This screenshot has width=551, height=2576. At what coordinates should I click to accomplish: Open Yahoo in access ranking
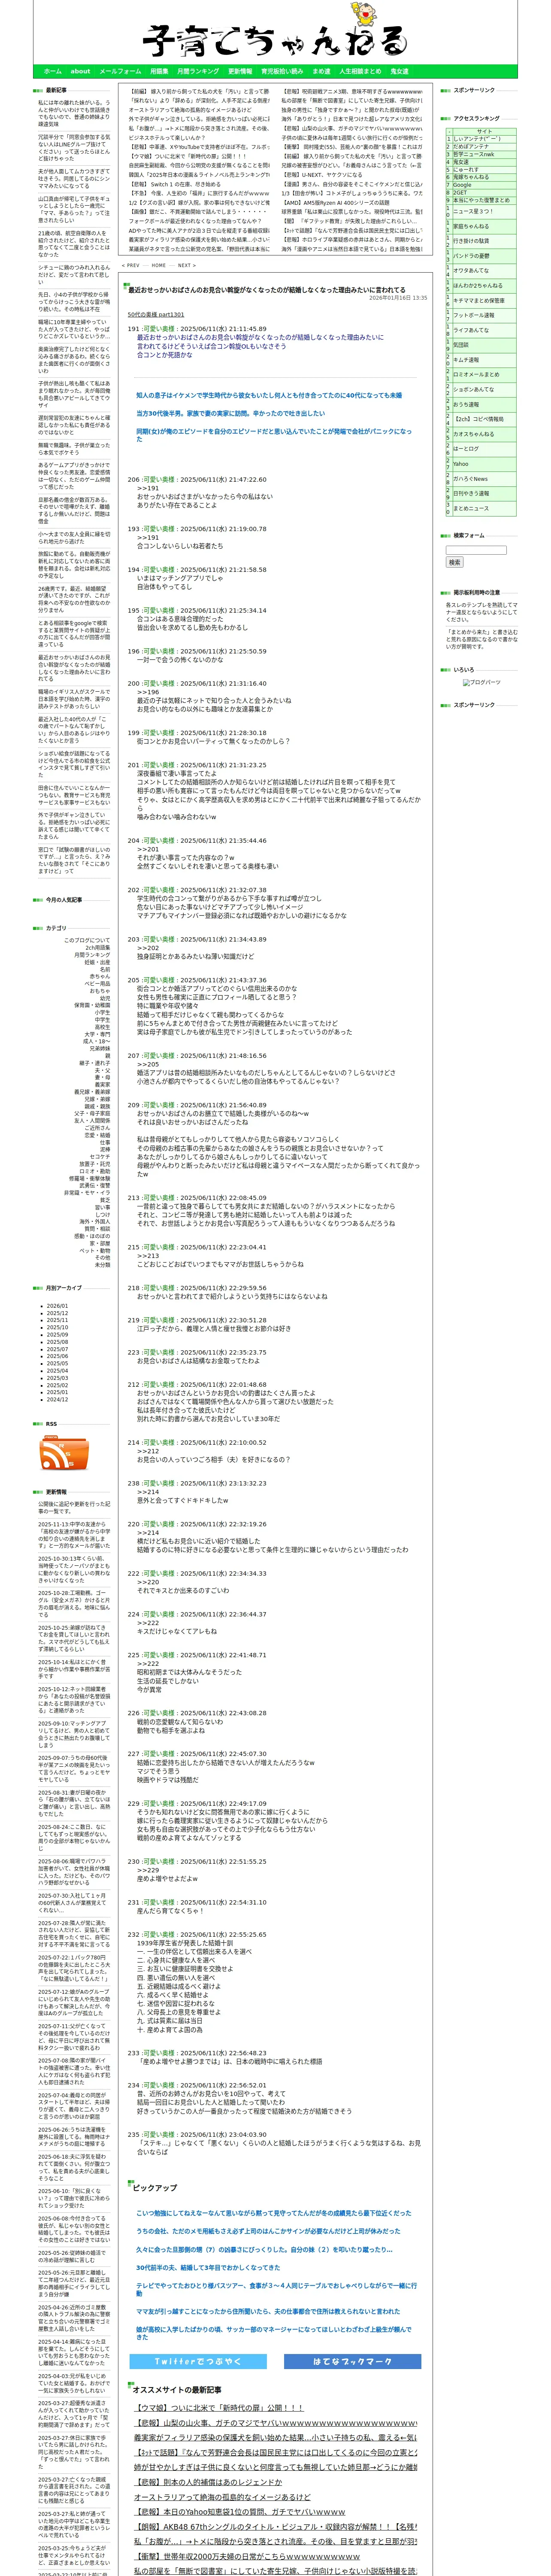pyautogui.click(x=460, y=464)
